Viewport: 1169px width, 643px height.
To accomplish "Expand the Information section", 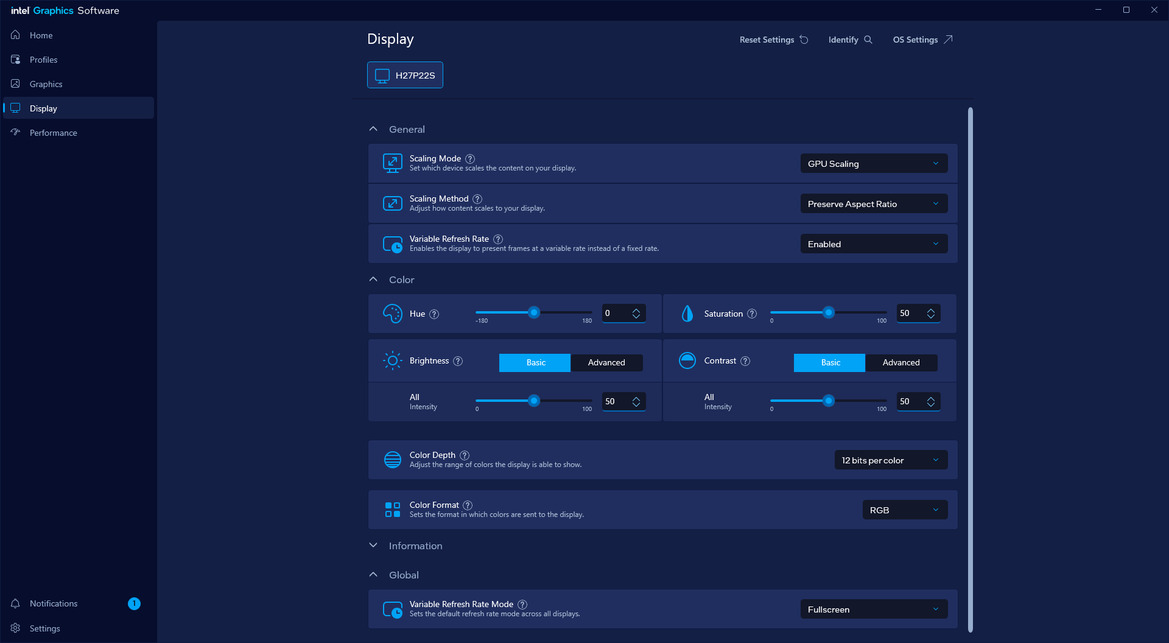I will pos(374,546).
